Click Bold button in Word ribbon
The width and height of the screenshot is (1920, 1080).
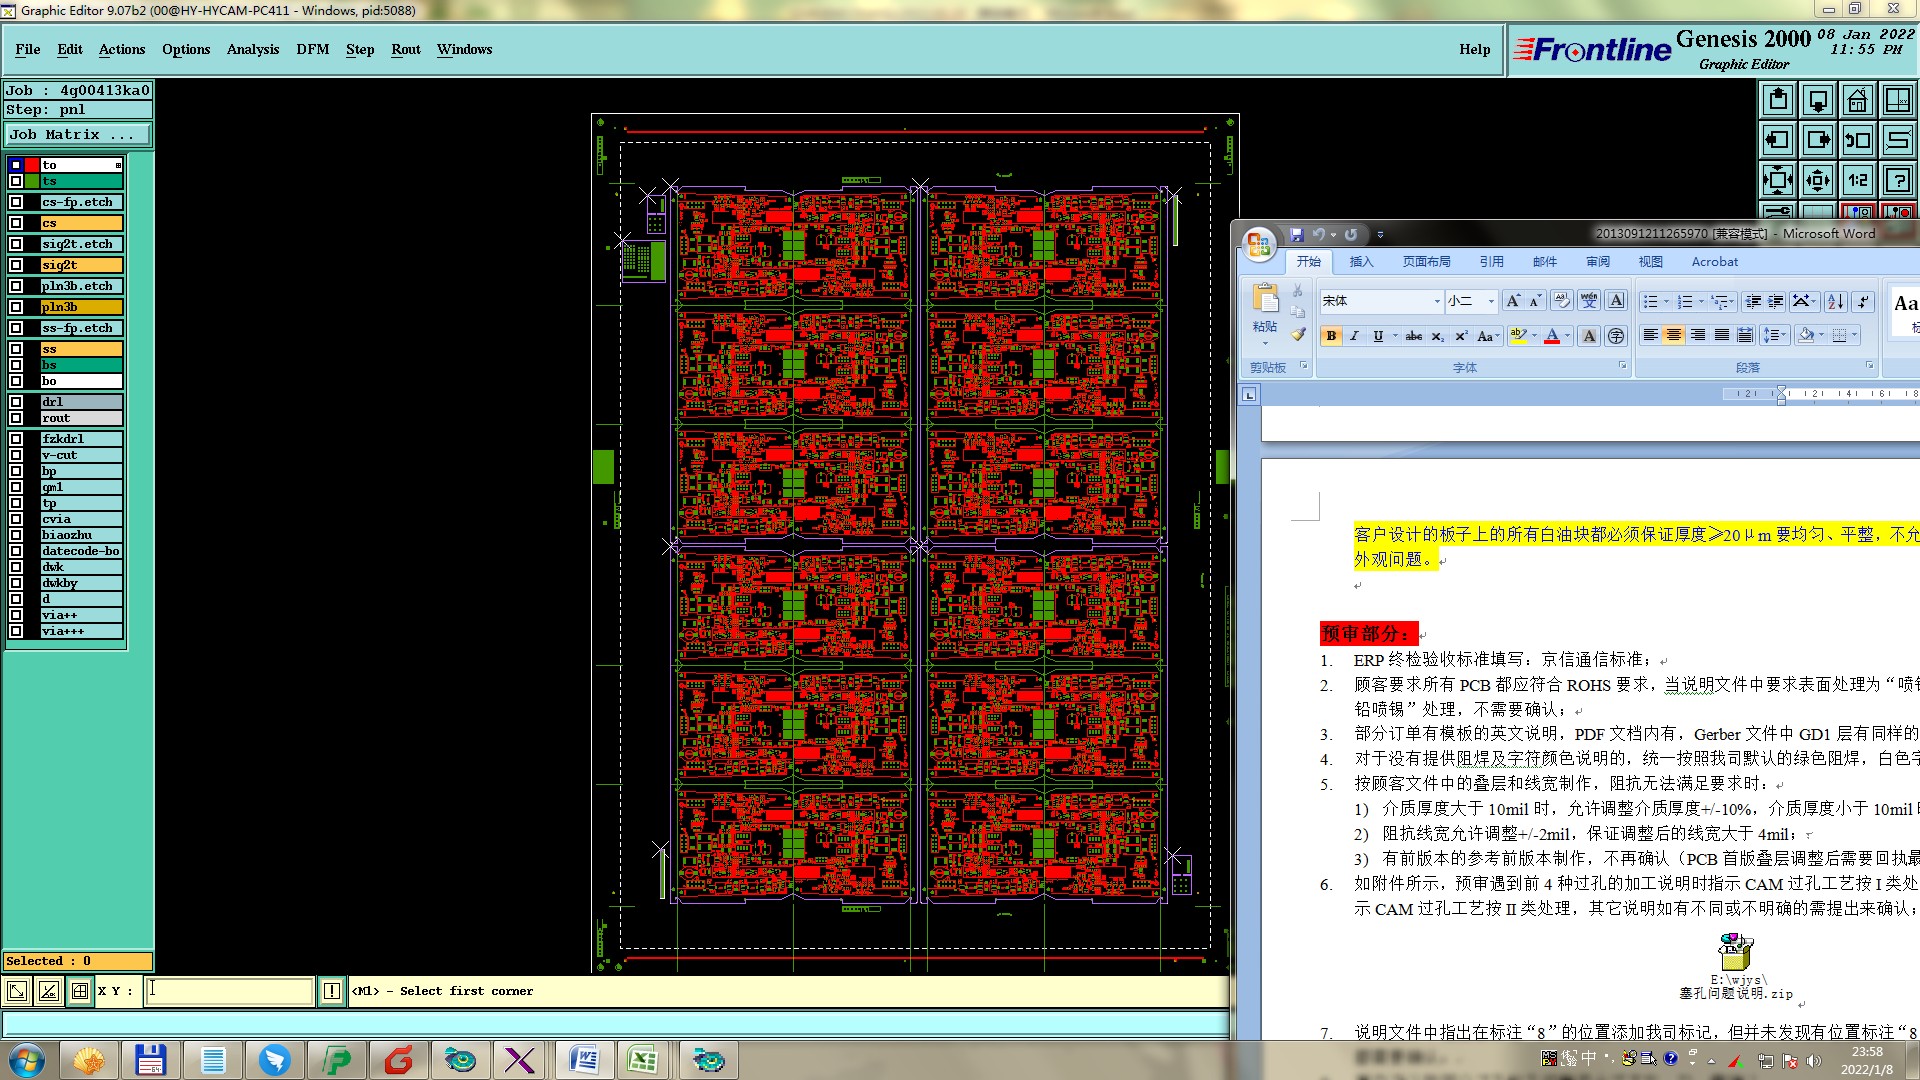click(x=1331, y=336)
